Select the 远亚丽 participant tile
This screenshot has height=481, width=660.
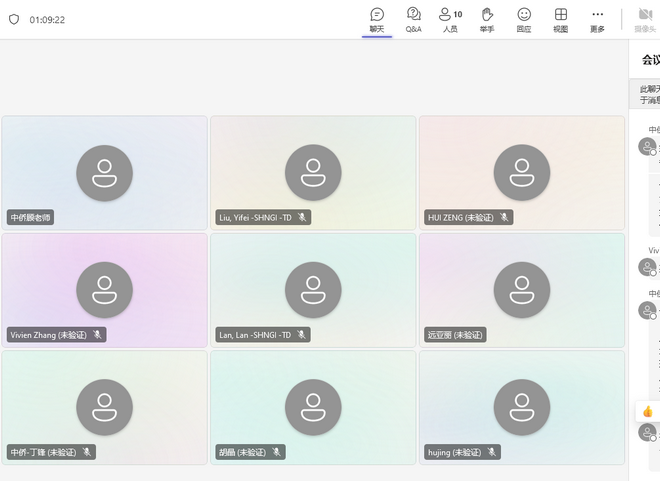[x=521, y=289]
